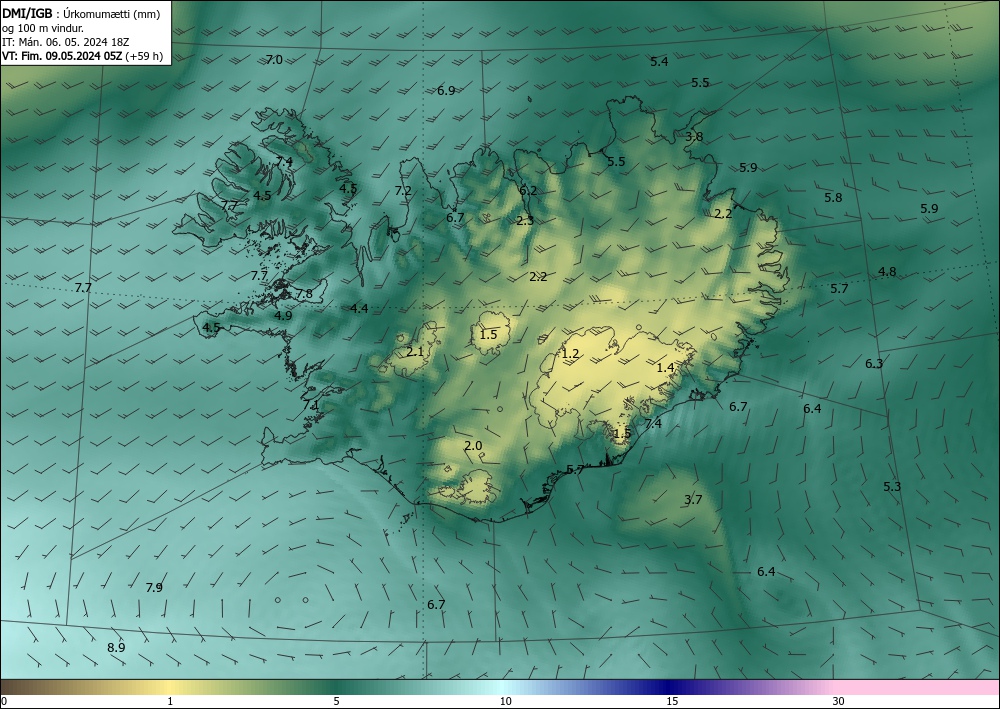Click the 7.8 value label
This screenshot has width=1000, height=709.
tap(304, 294)
